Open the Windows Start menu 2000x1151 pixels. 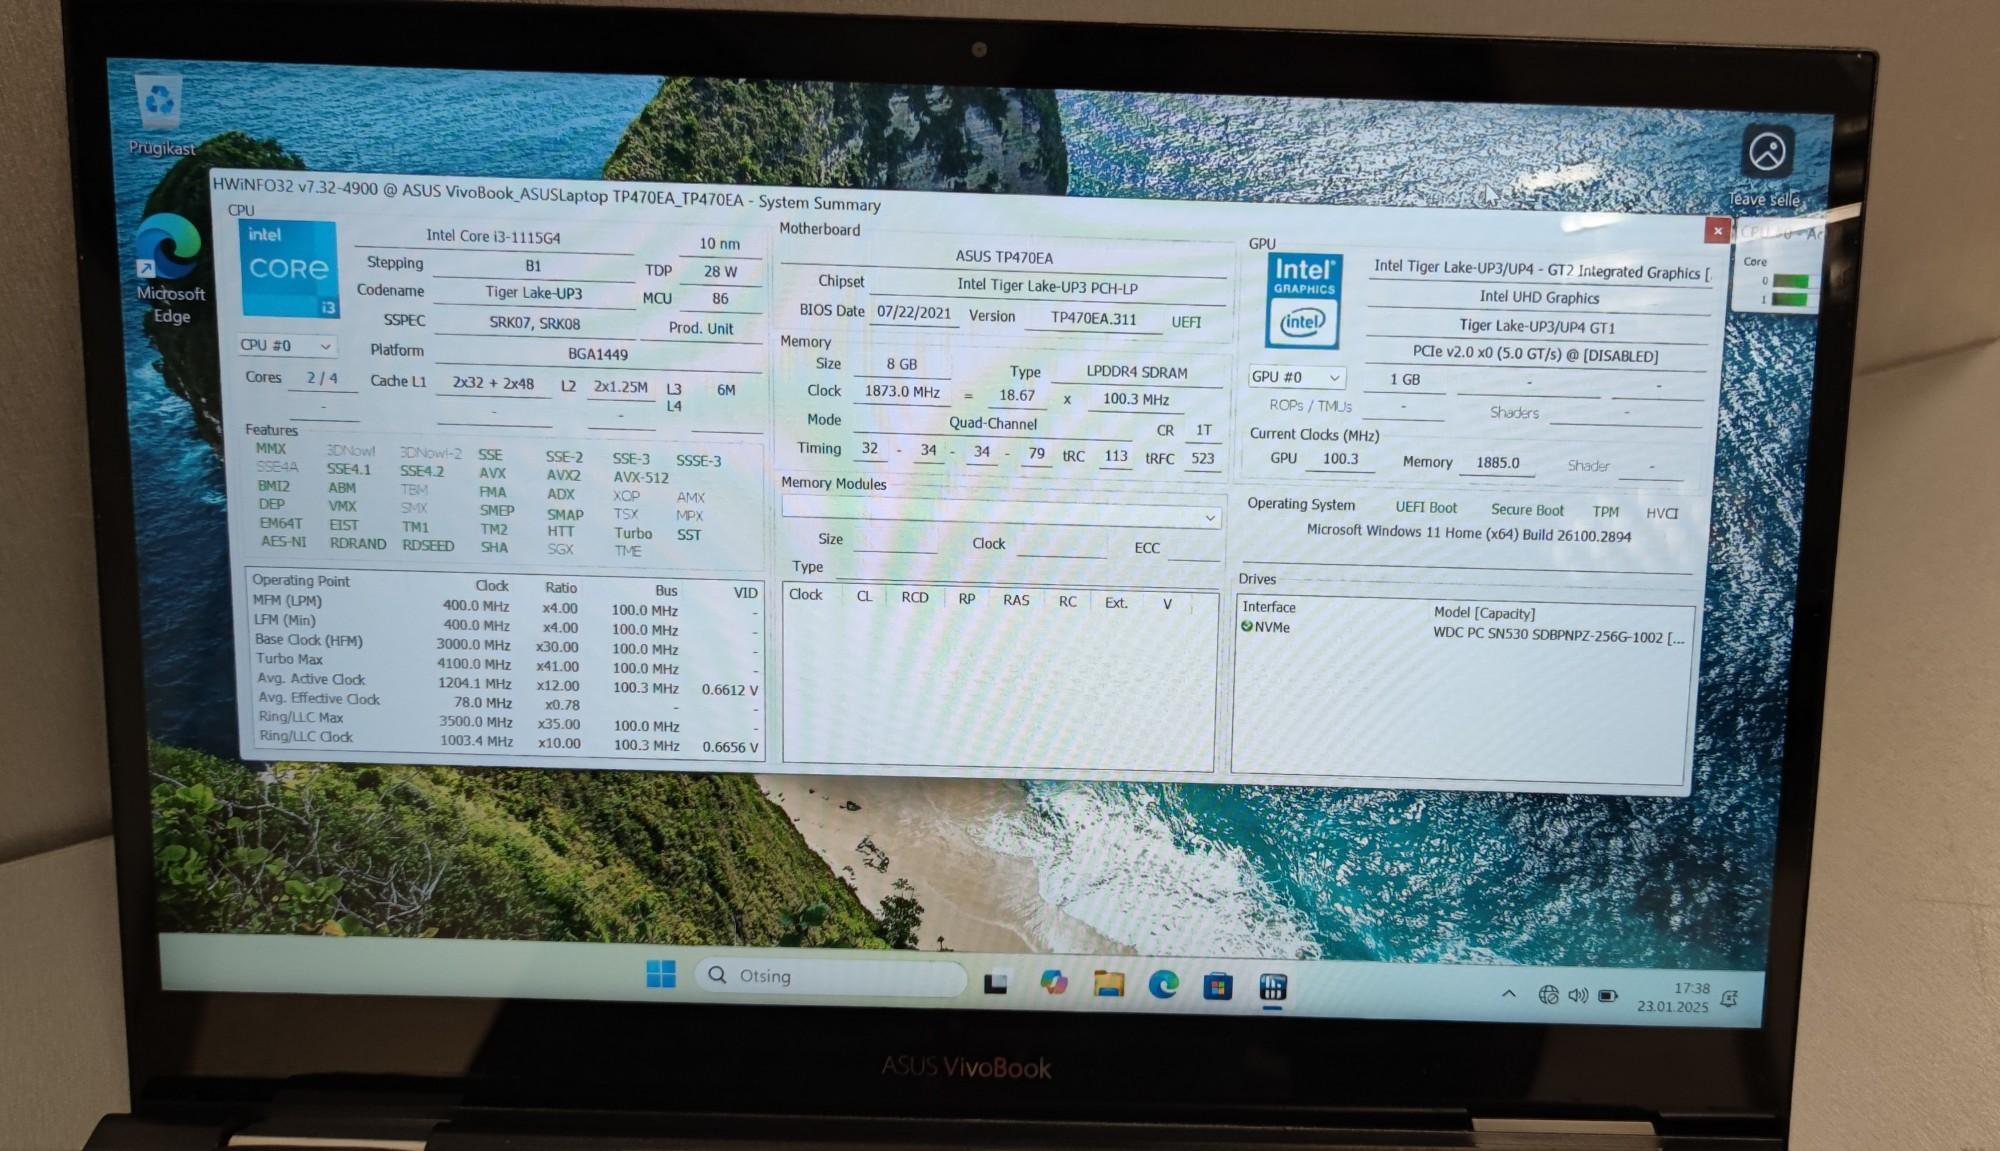tap(661, 973)
